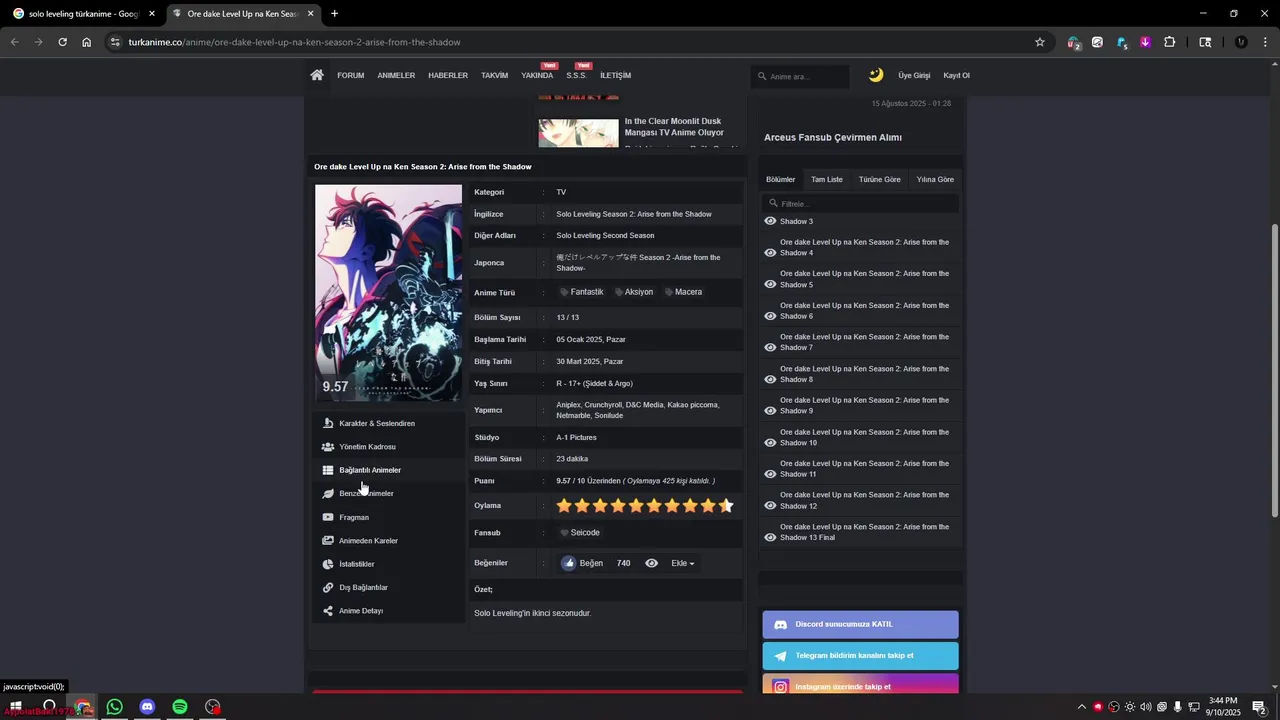Open a new browser tab
1280x720 pixels.
334,14
